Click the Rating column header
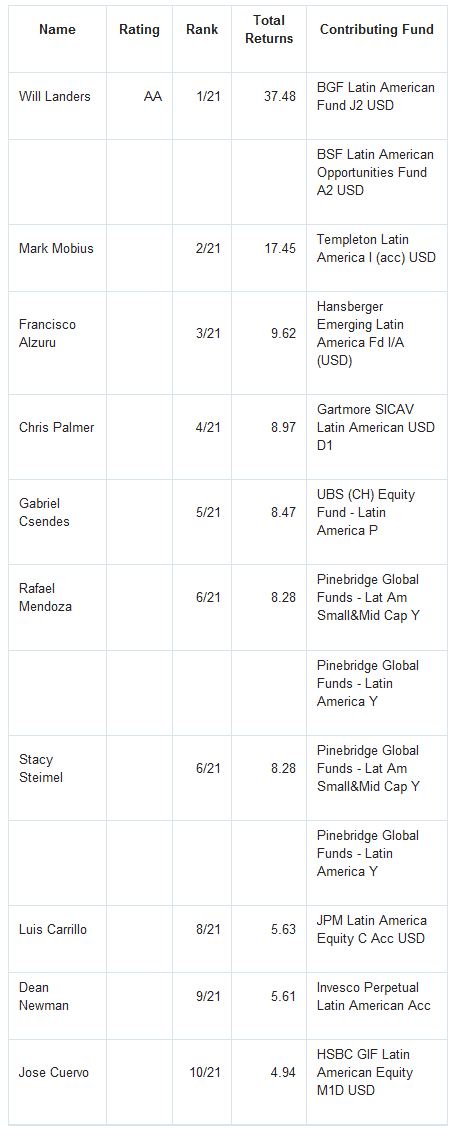This screenshot has width=460, height=1130. tap(139, 30)
